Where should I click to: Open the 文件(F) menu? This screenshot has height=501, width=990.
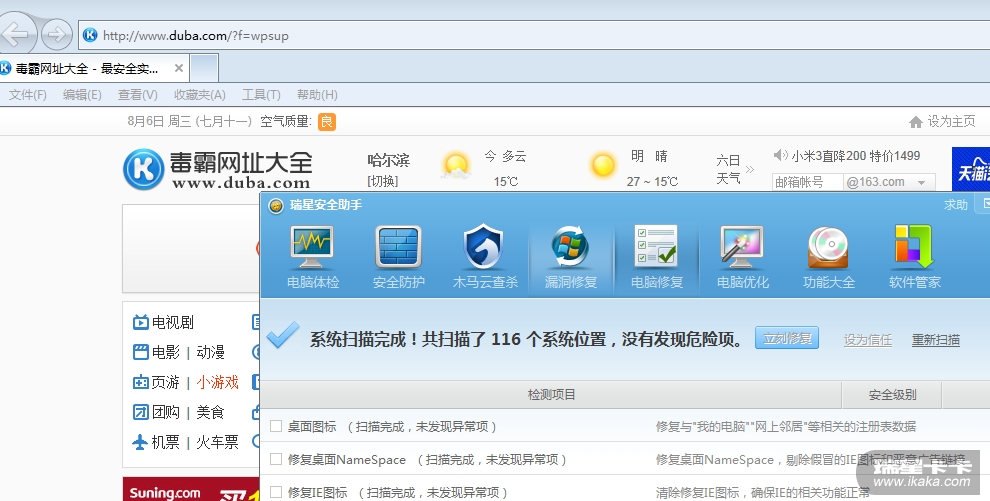28,95
